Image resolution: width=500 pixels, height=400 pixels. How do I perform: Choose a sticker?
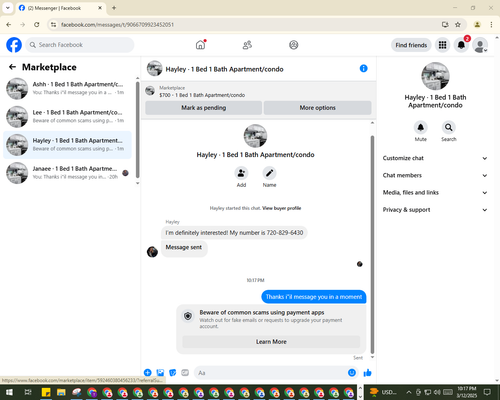(x=173, y=373)
